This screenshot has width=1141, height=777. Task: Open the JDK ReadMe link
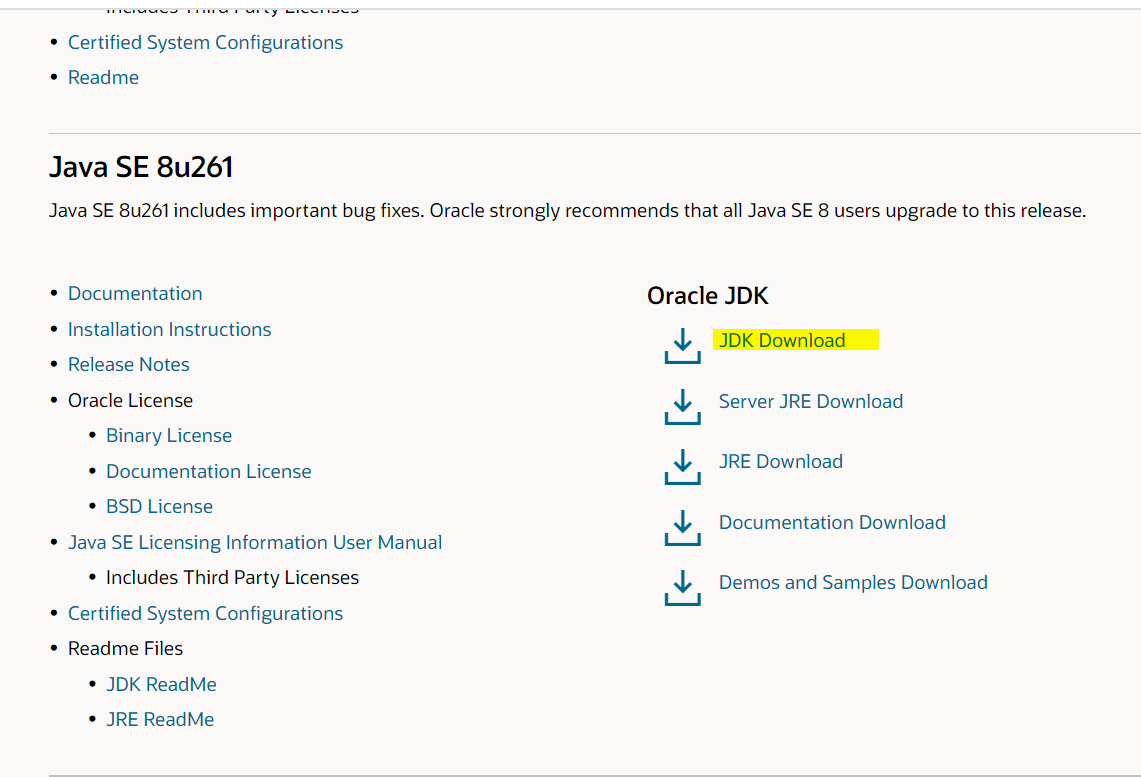coord(162,685)
